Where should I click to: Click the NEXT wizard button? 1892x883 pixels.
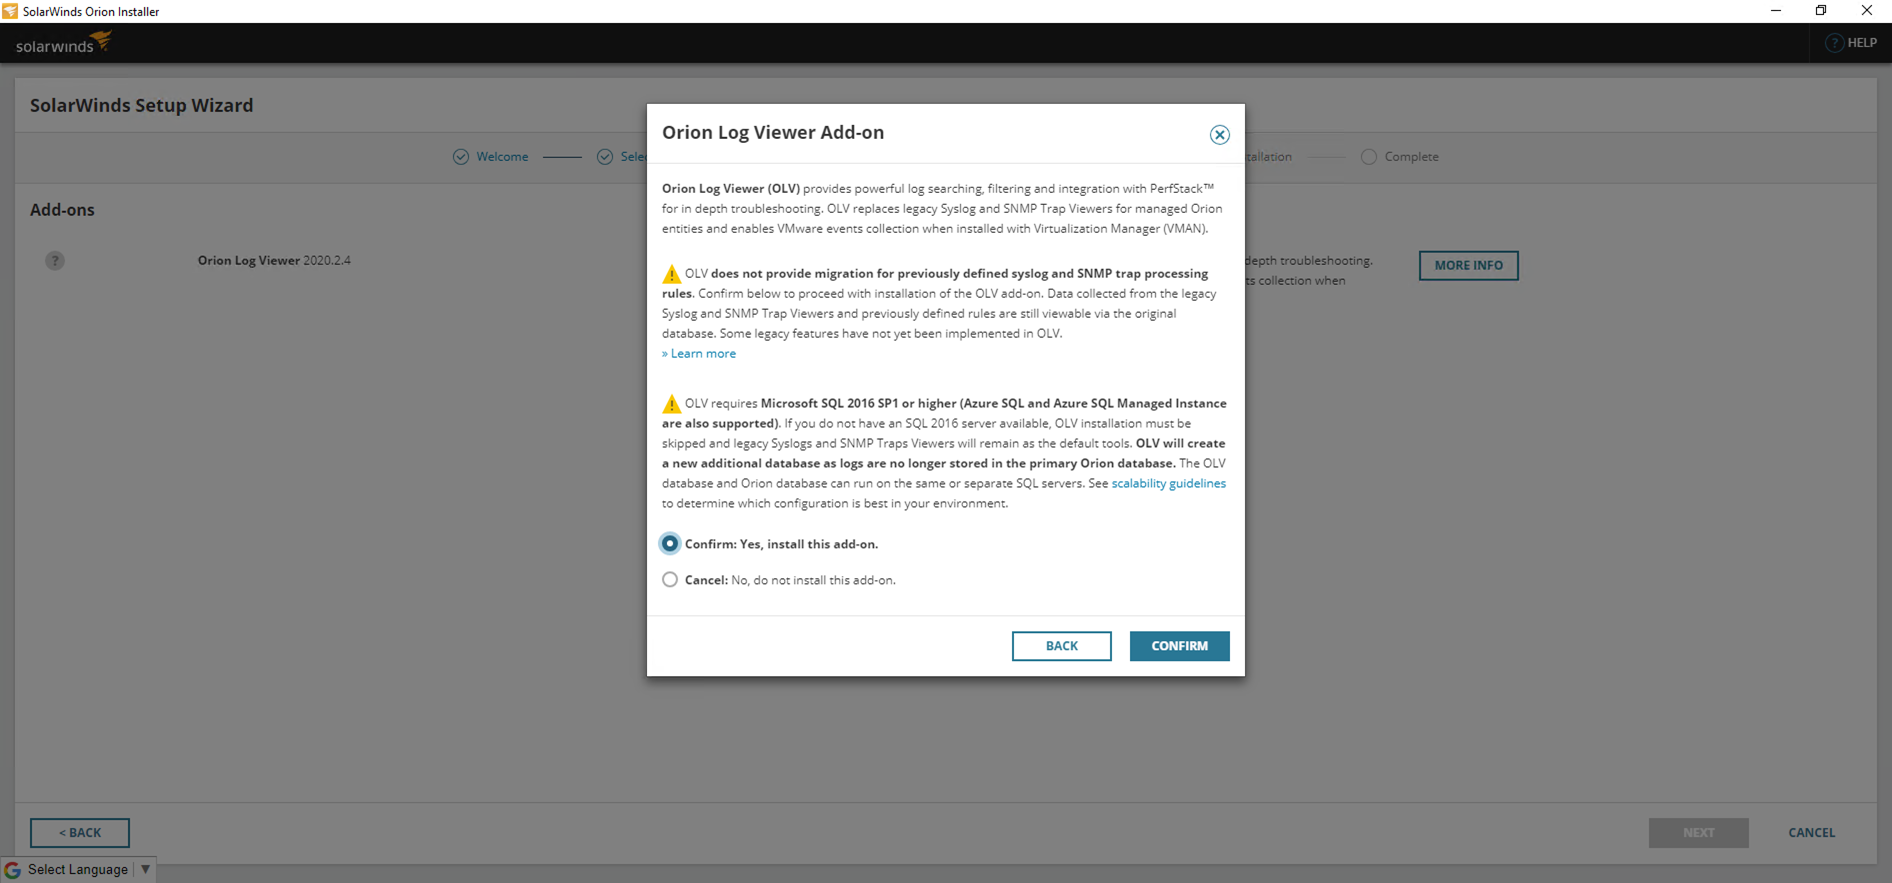tap(1698, 833)
